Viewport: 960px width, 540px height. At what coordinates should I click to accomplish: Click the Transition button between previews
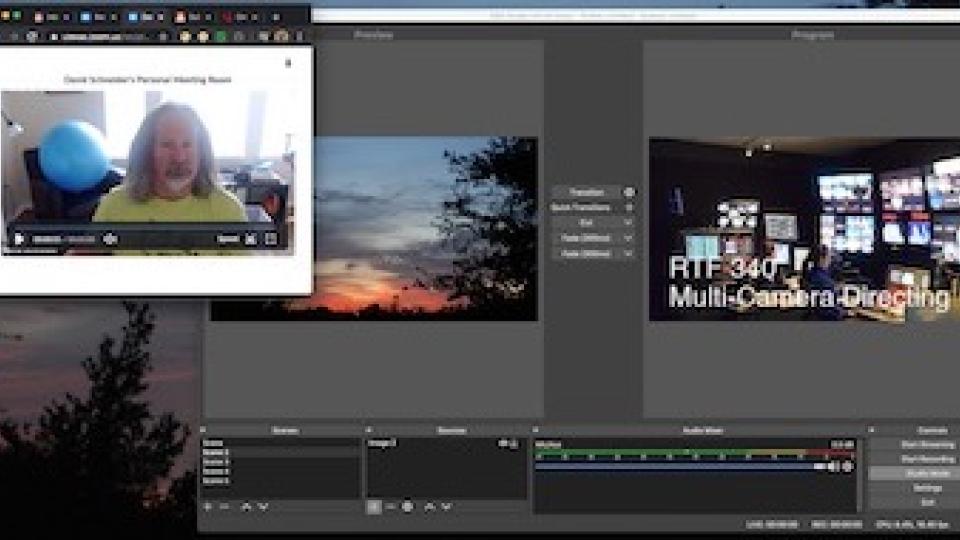click(587, 192)
